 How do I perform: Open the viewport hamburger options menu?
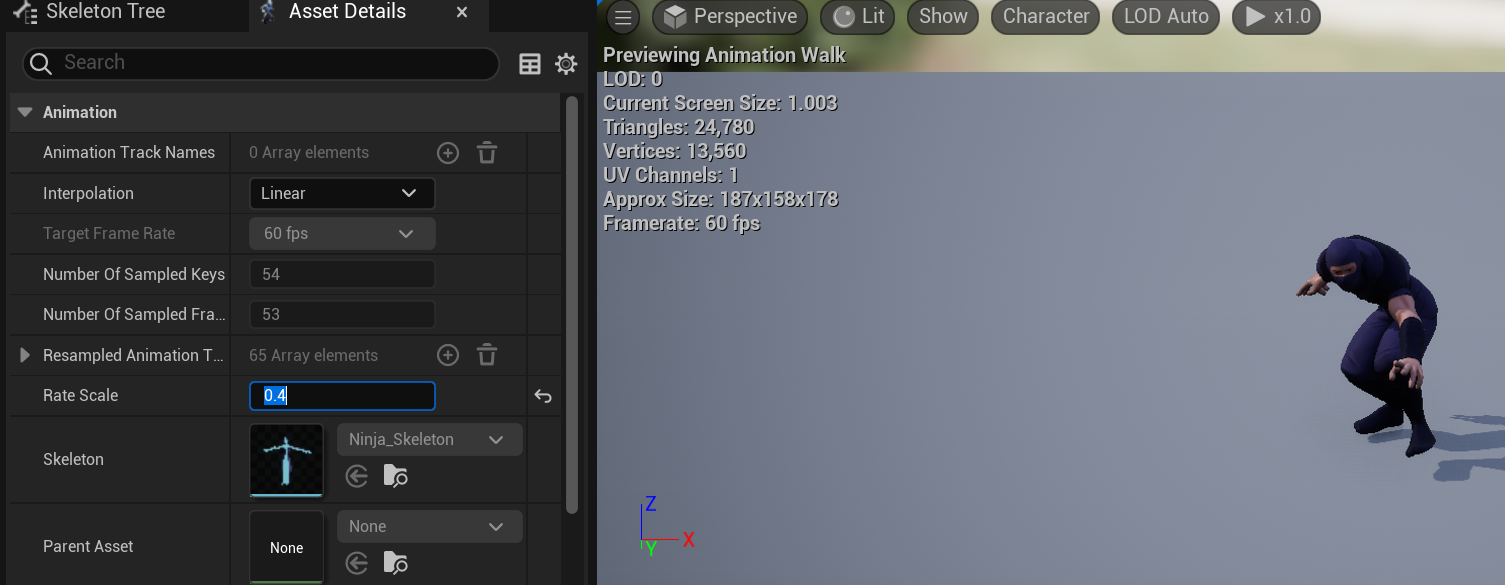[x=622, y=17]
